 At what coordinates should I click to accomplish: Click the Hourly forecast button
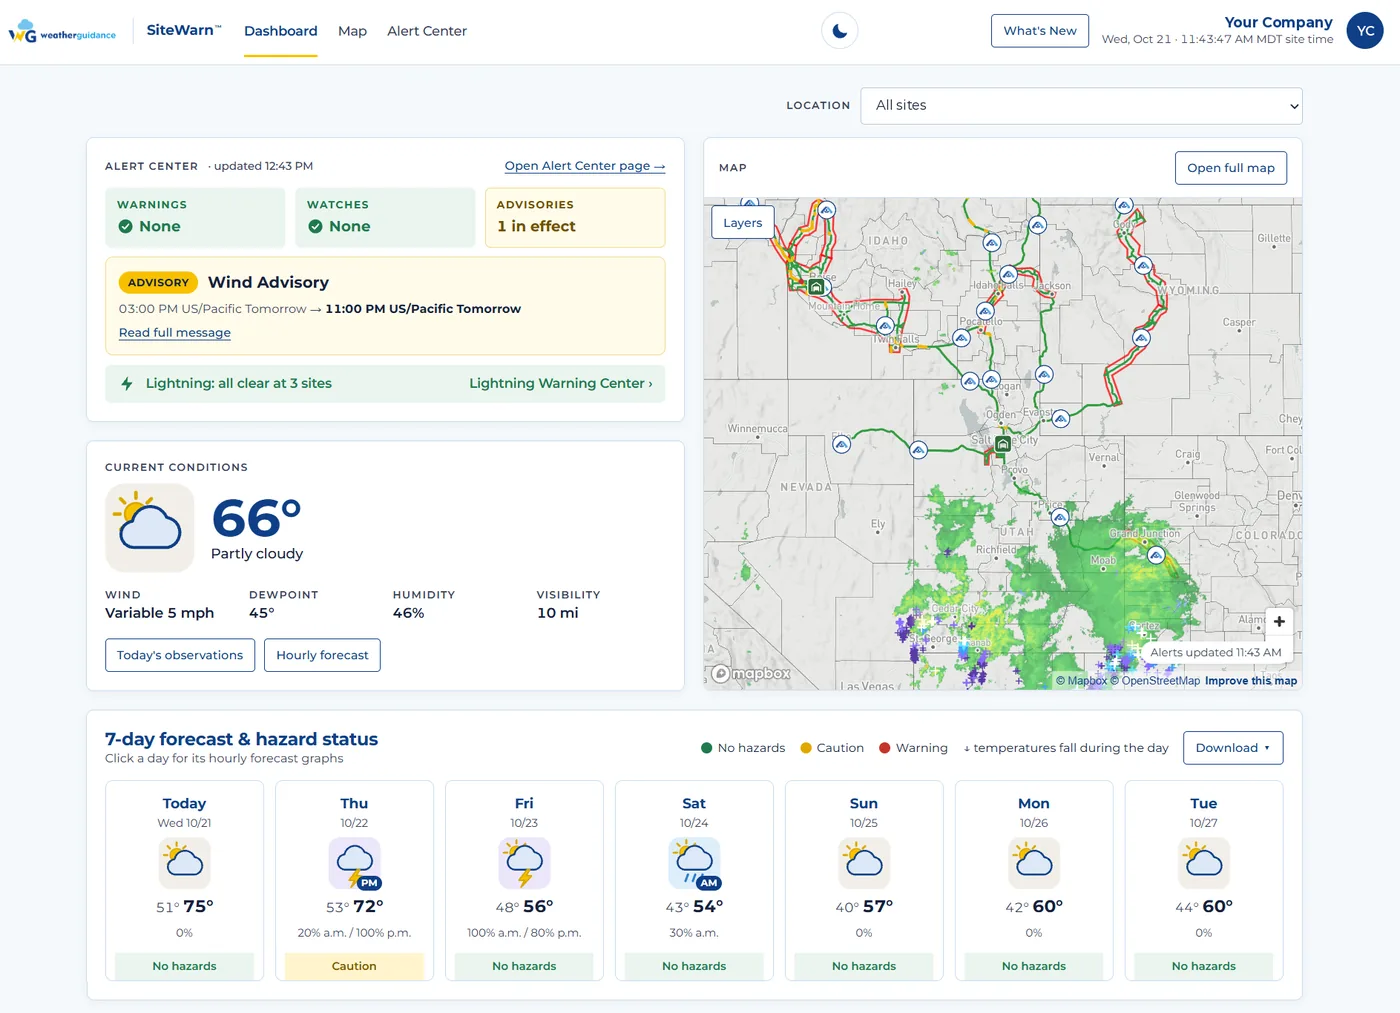[x=322, y=655]
